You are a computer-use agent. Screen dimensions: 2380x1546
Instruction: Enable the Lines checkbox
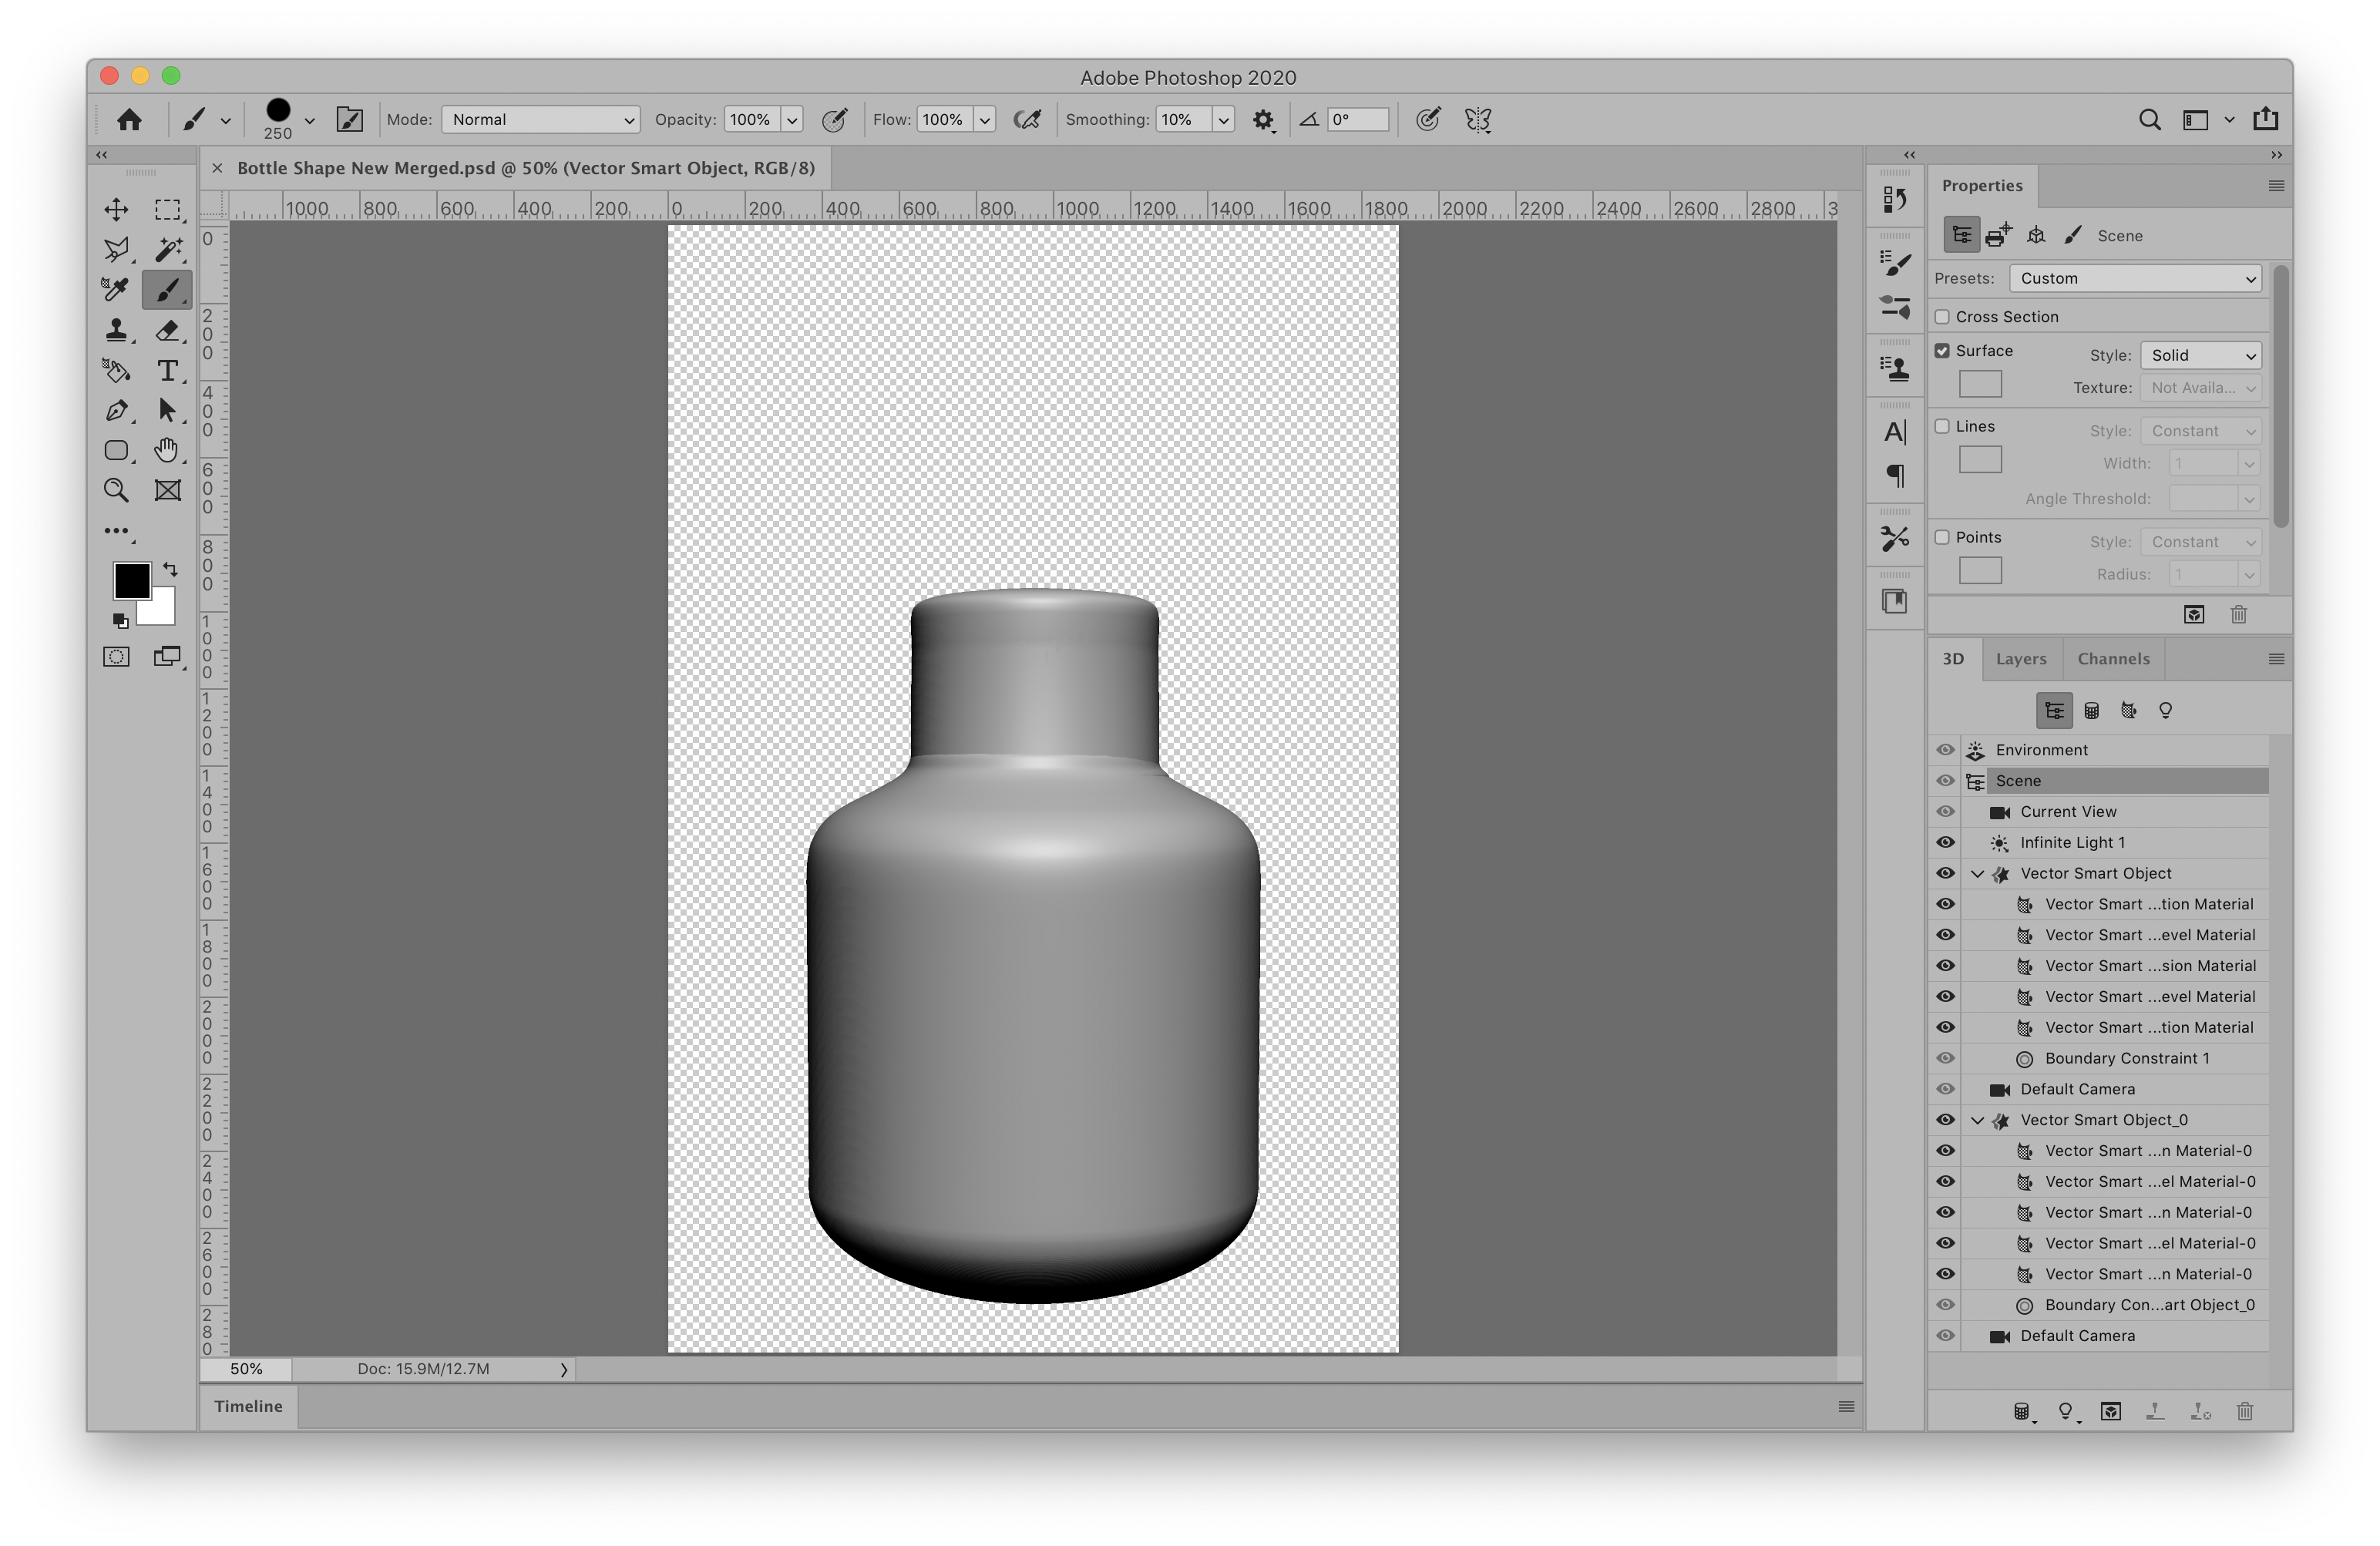click(x=1942, y=426)
